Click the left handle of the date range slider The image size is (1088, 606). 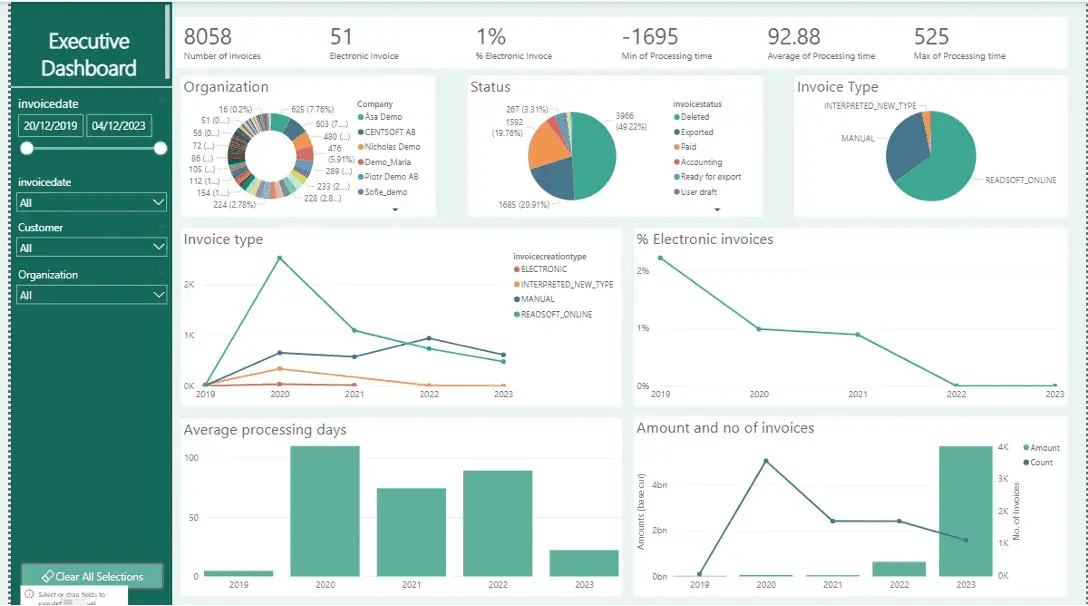coord(25,147)
